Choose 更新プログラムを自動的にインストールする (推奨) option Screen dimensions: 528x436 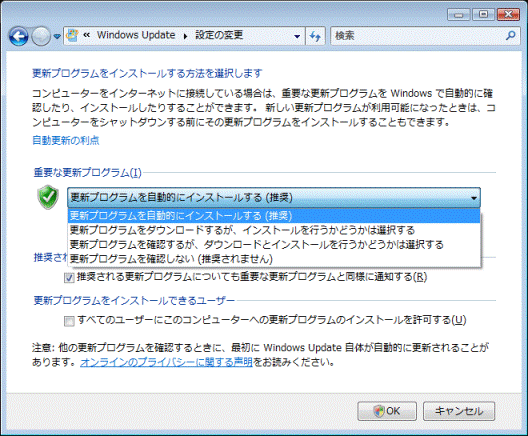[x=274, y=216]
